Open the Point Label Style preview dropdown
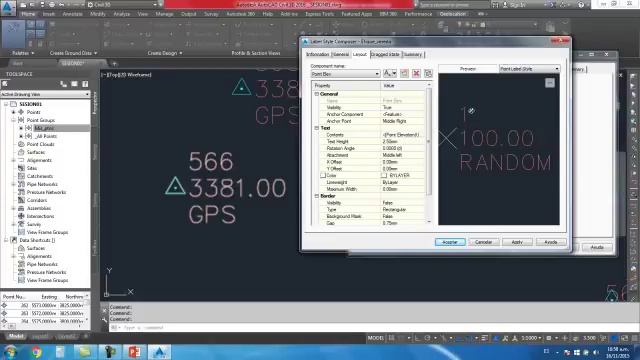Screen dimensions: 640x360 529,69
